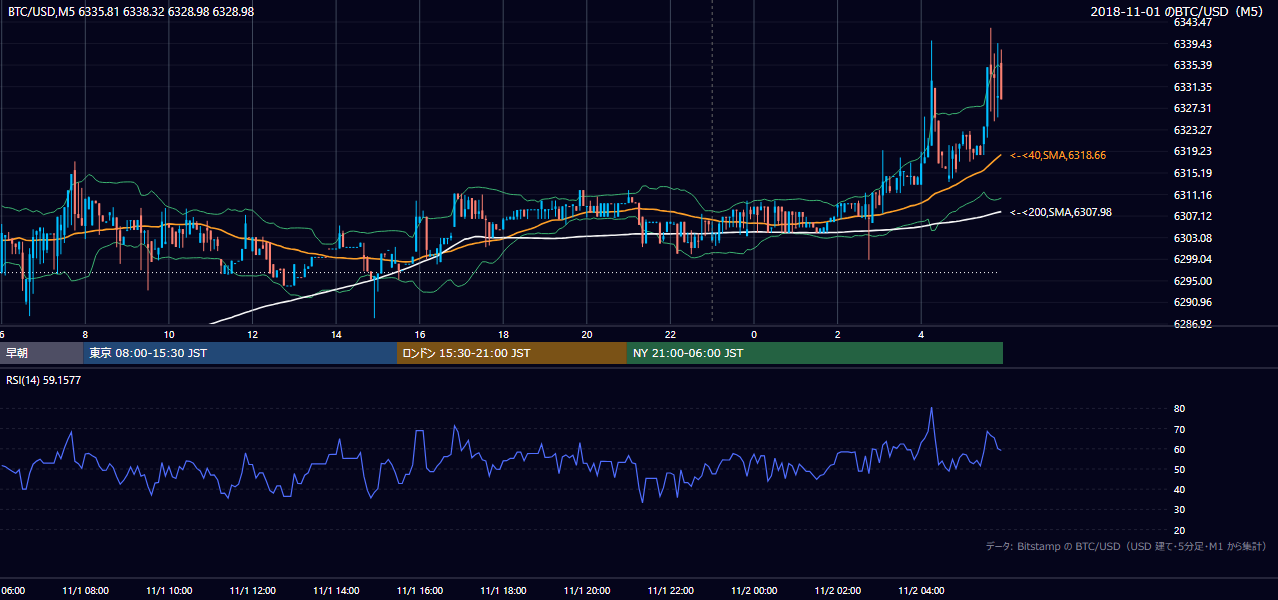
Task: Click the single-digit hour label 0 under price chart
Action: click(754, 334)
